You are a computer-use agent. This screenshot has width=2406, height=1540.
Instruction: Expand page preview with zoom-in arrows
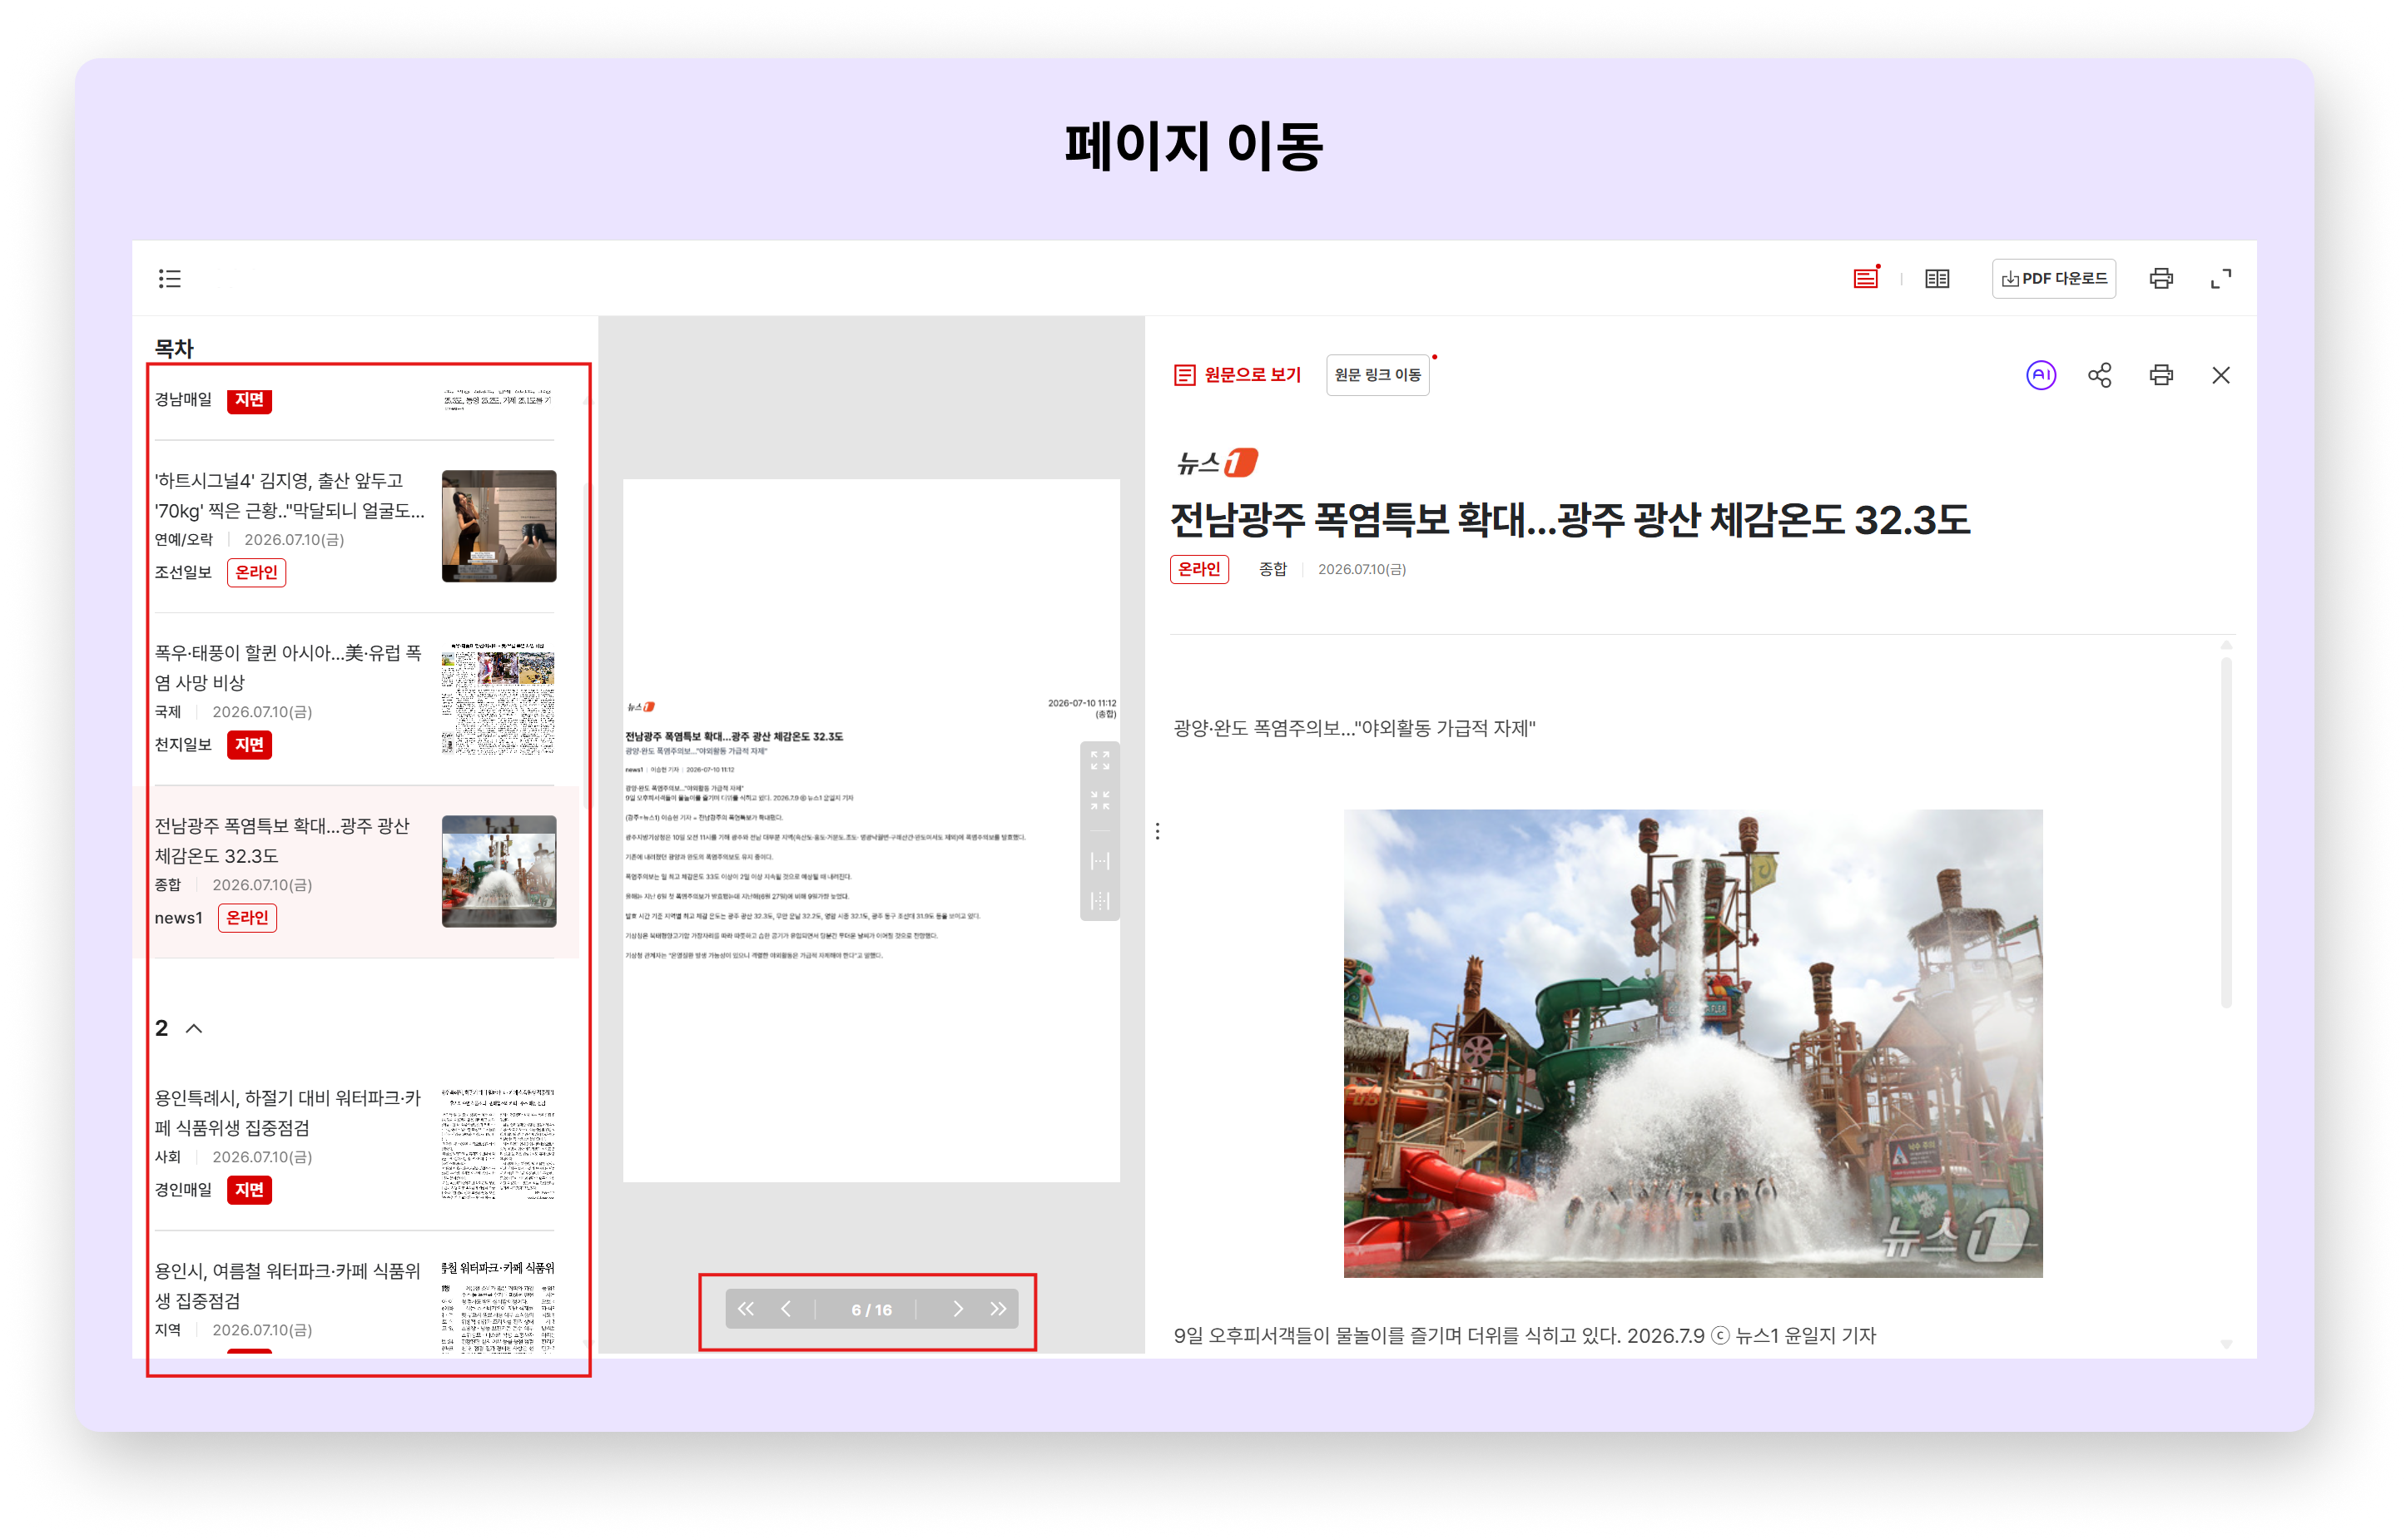click(x=1100, y=761)
